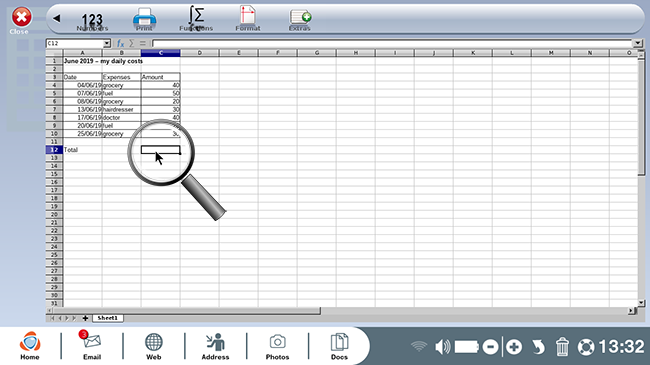The image size is (650, 365).
Task: Click the battery status icon
Action: [467, 347]
